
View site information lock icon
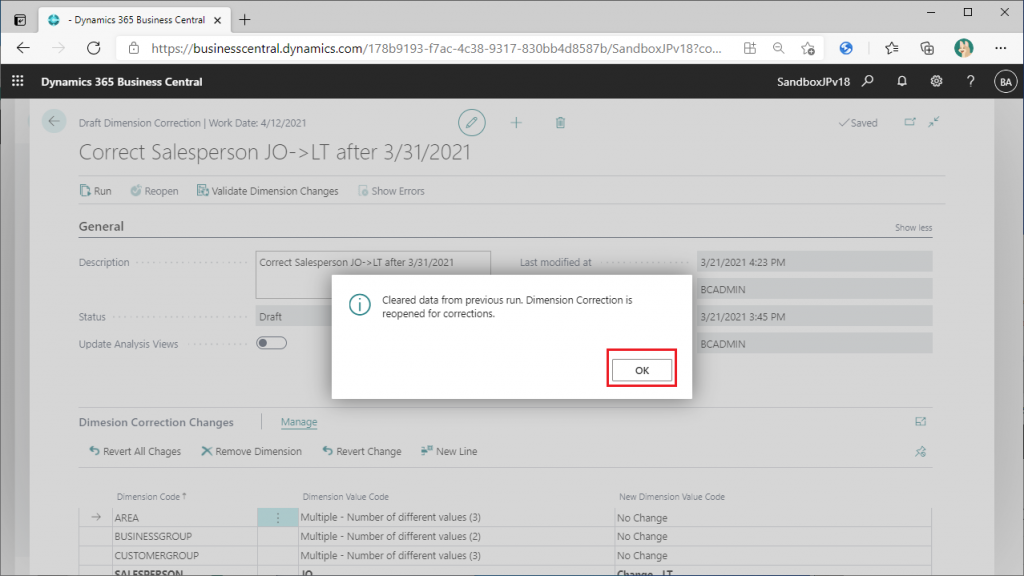(x=134, y=48)
